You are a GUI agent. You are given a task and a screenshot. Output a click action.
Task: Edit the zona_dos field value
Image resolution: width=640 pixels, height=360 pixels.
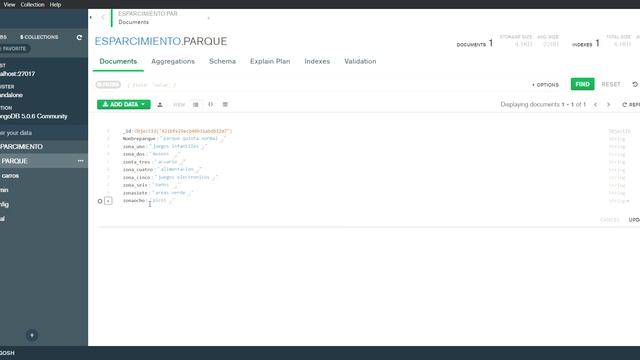coord(160,154)
